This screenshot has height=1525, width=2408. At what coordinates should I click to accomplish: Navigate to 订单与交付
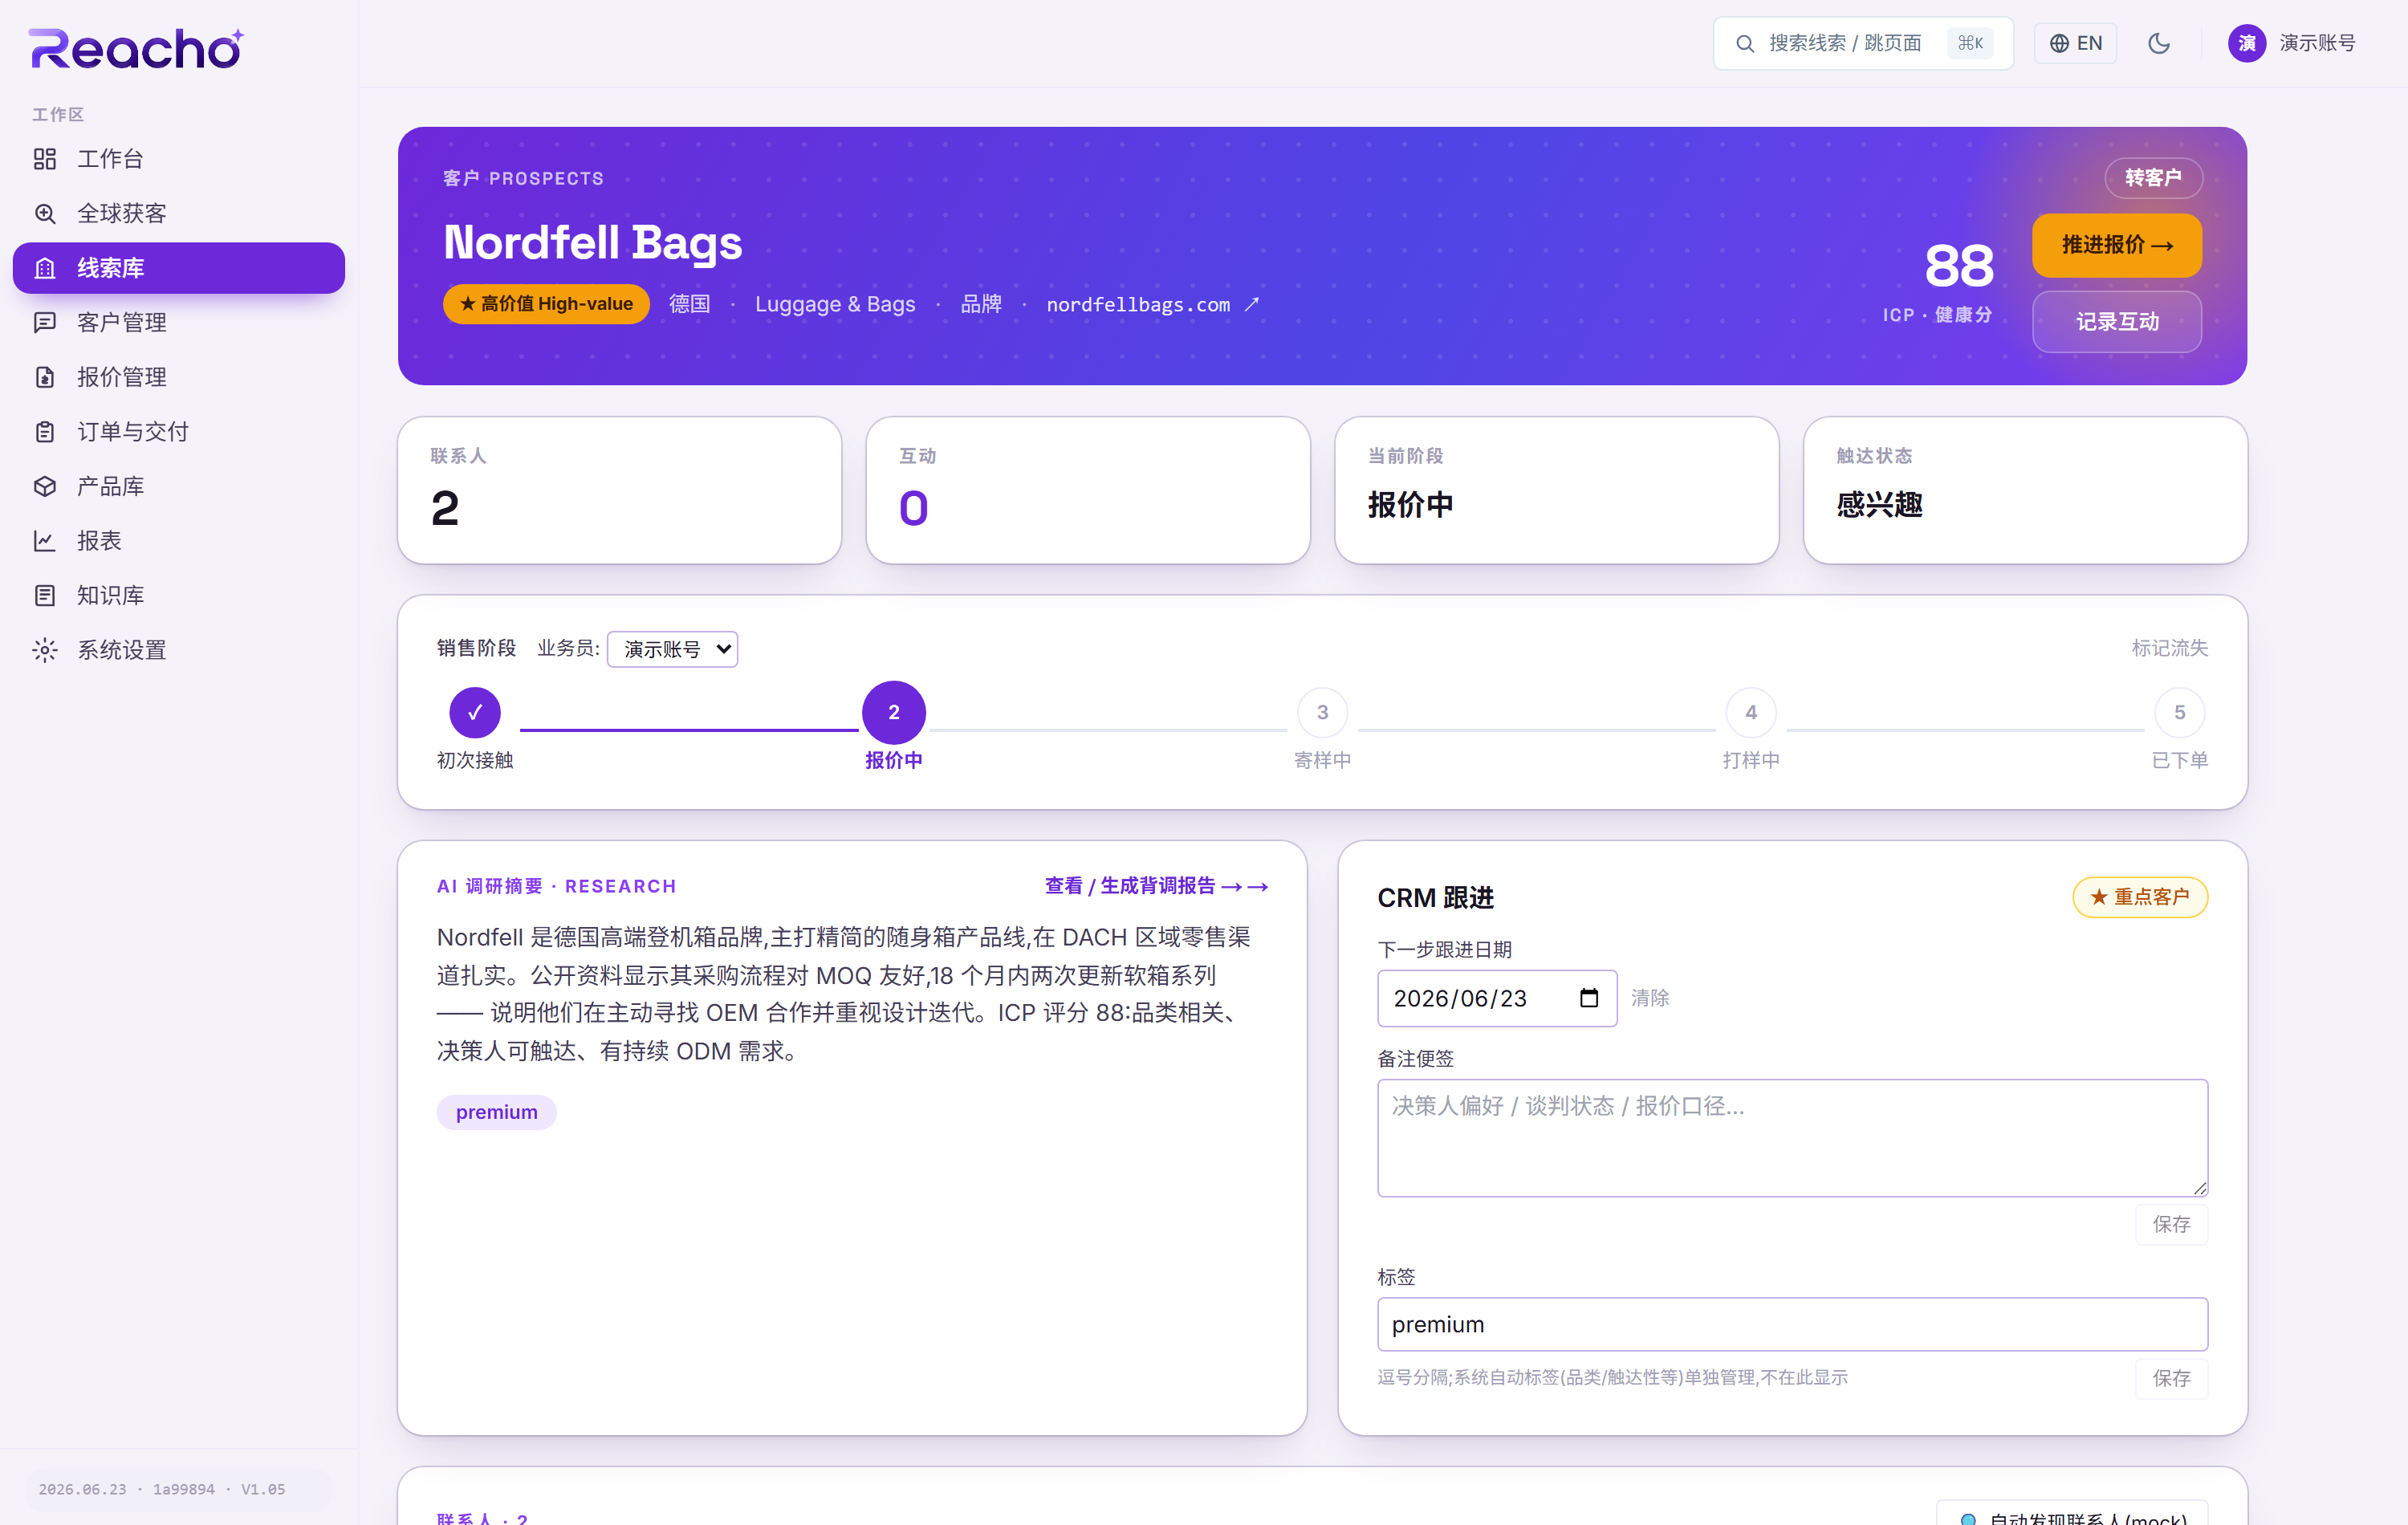pos(179,431)
